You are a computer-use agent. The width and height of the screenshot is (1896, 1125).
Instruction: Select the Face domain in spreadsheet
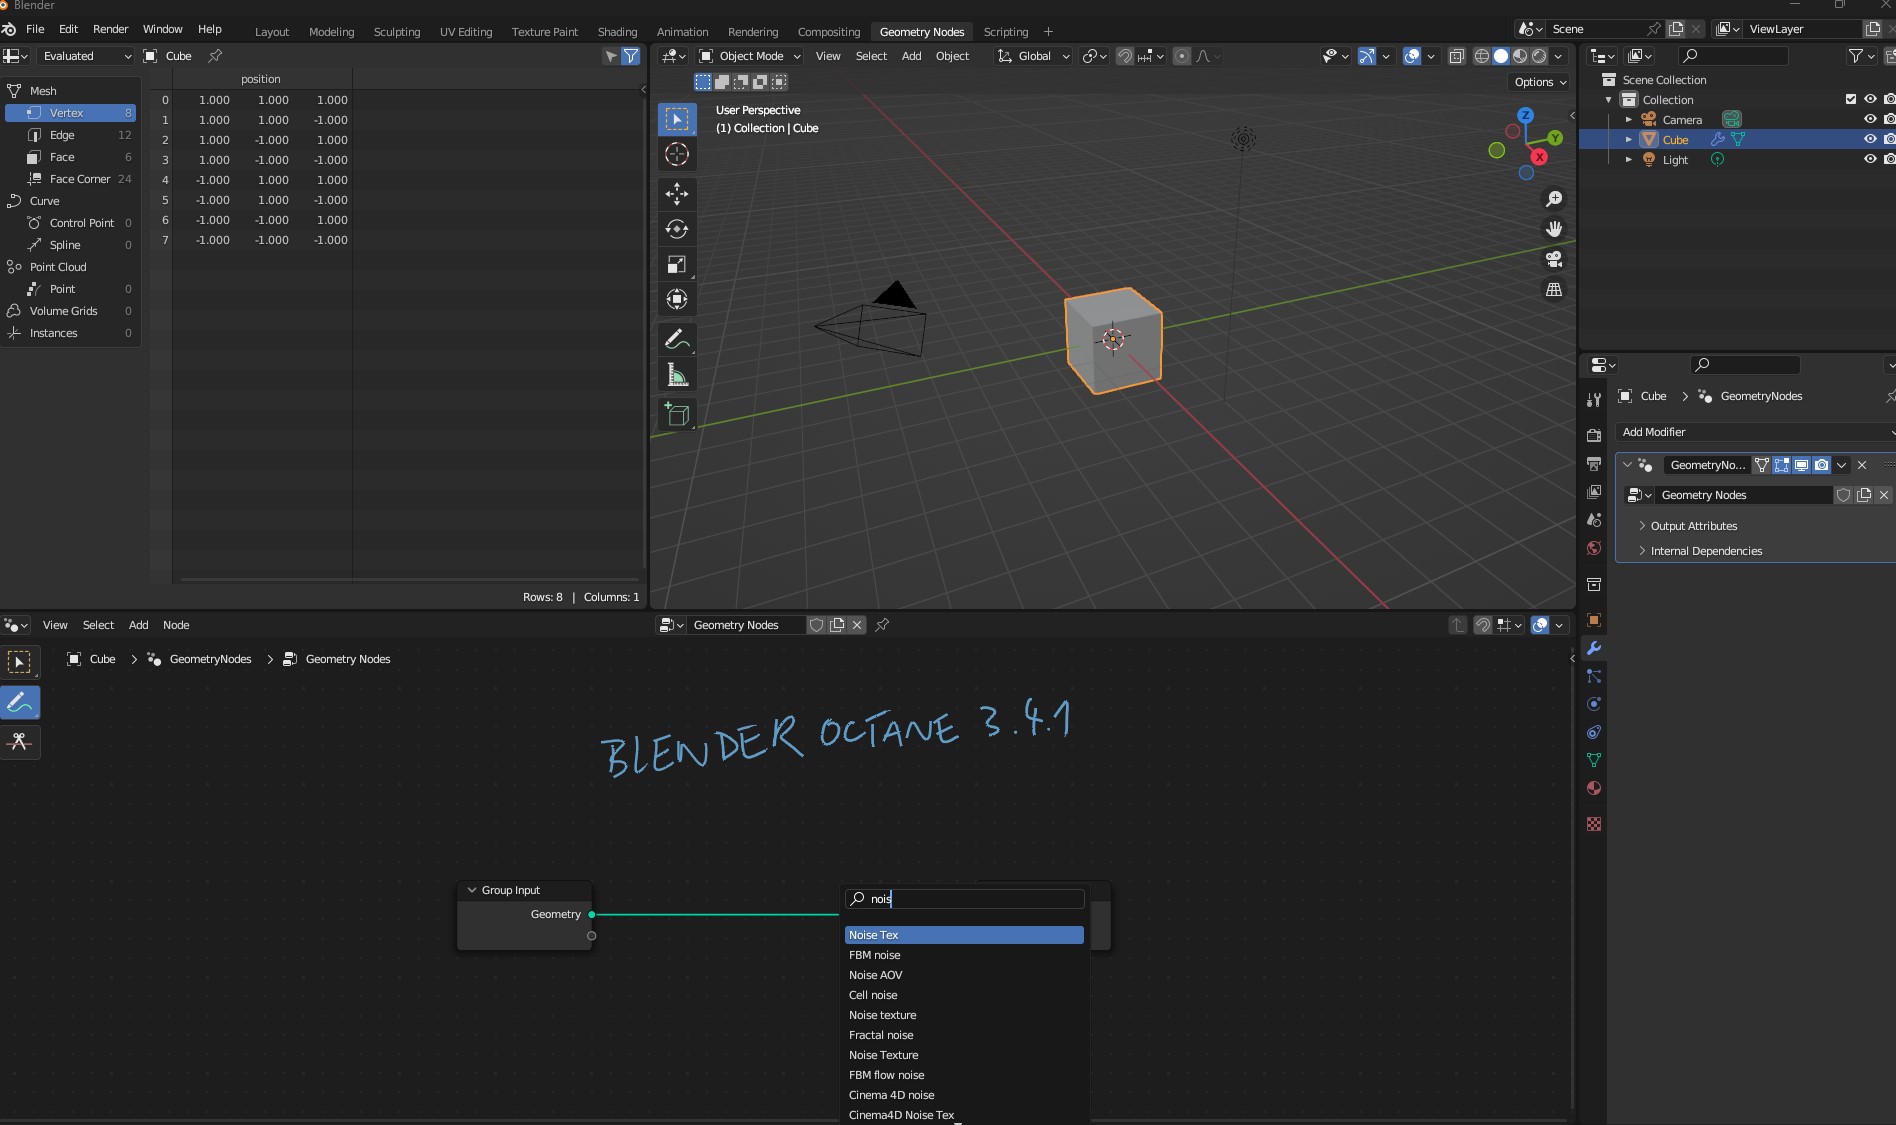(70, 157)
